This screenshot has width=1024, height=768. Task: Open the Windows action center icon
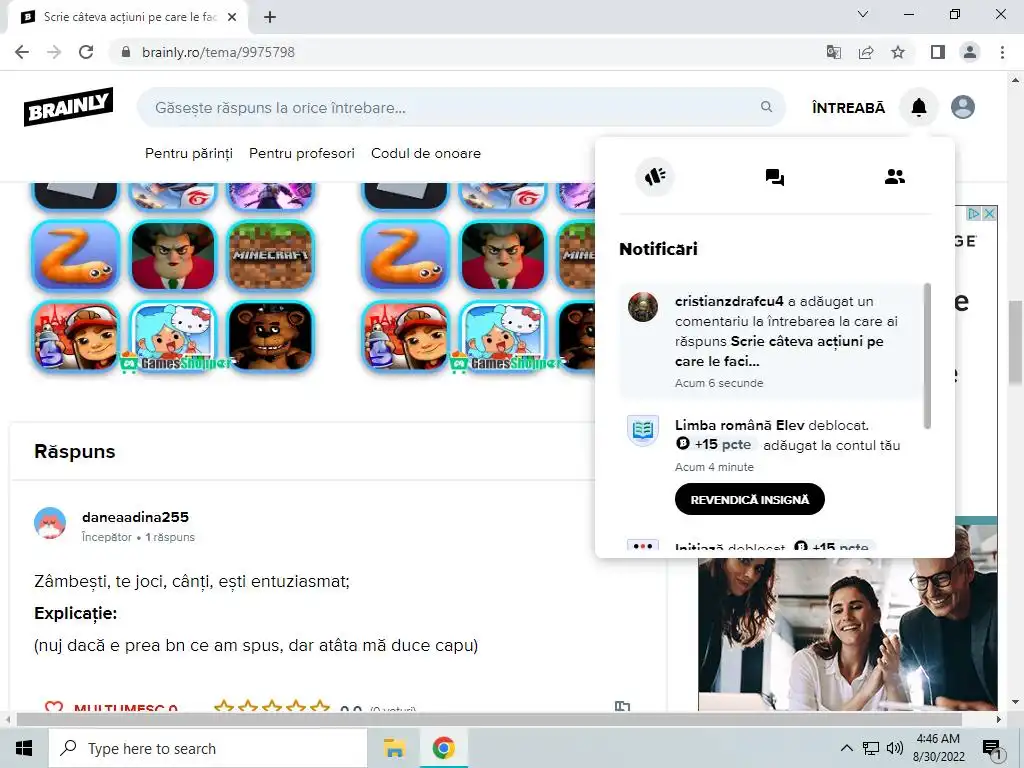[x=992, y=749]
